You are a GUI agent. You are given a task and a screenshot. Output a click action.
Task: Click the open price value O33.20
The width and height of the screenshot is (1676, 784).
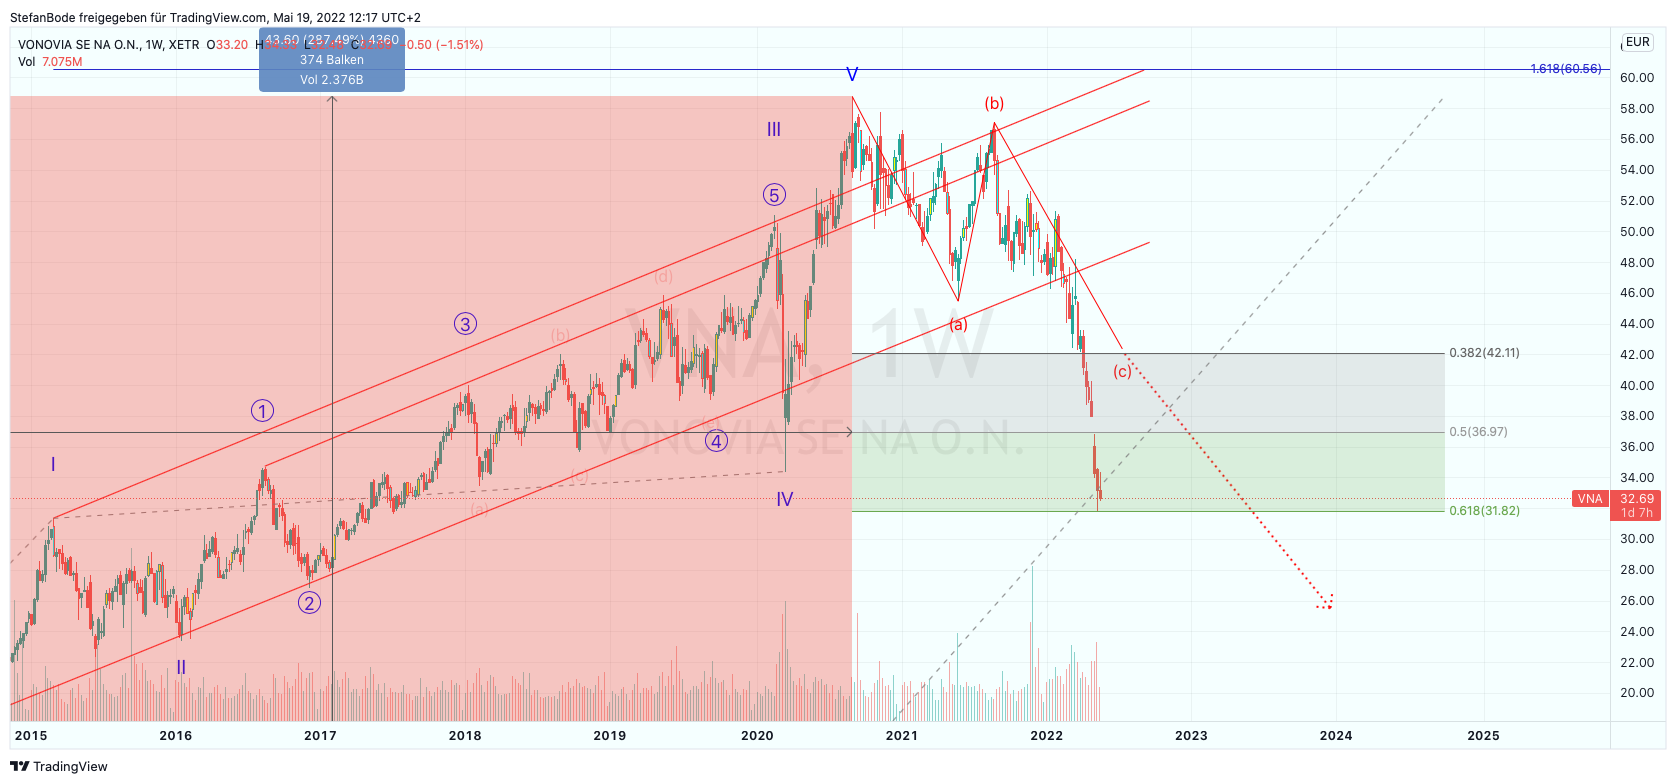coord(227,45)
